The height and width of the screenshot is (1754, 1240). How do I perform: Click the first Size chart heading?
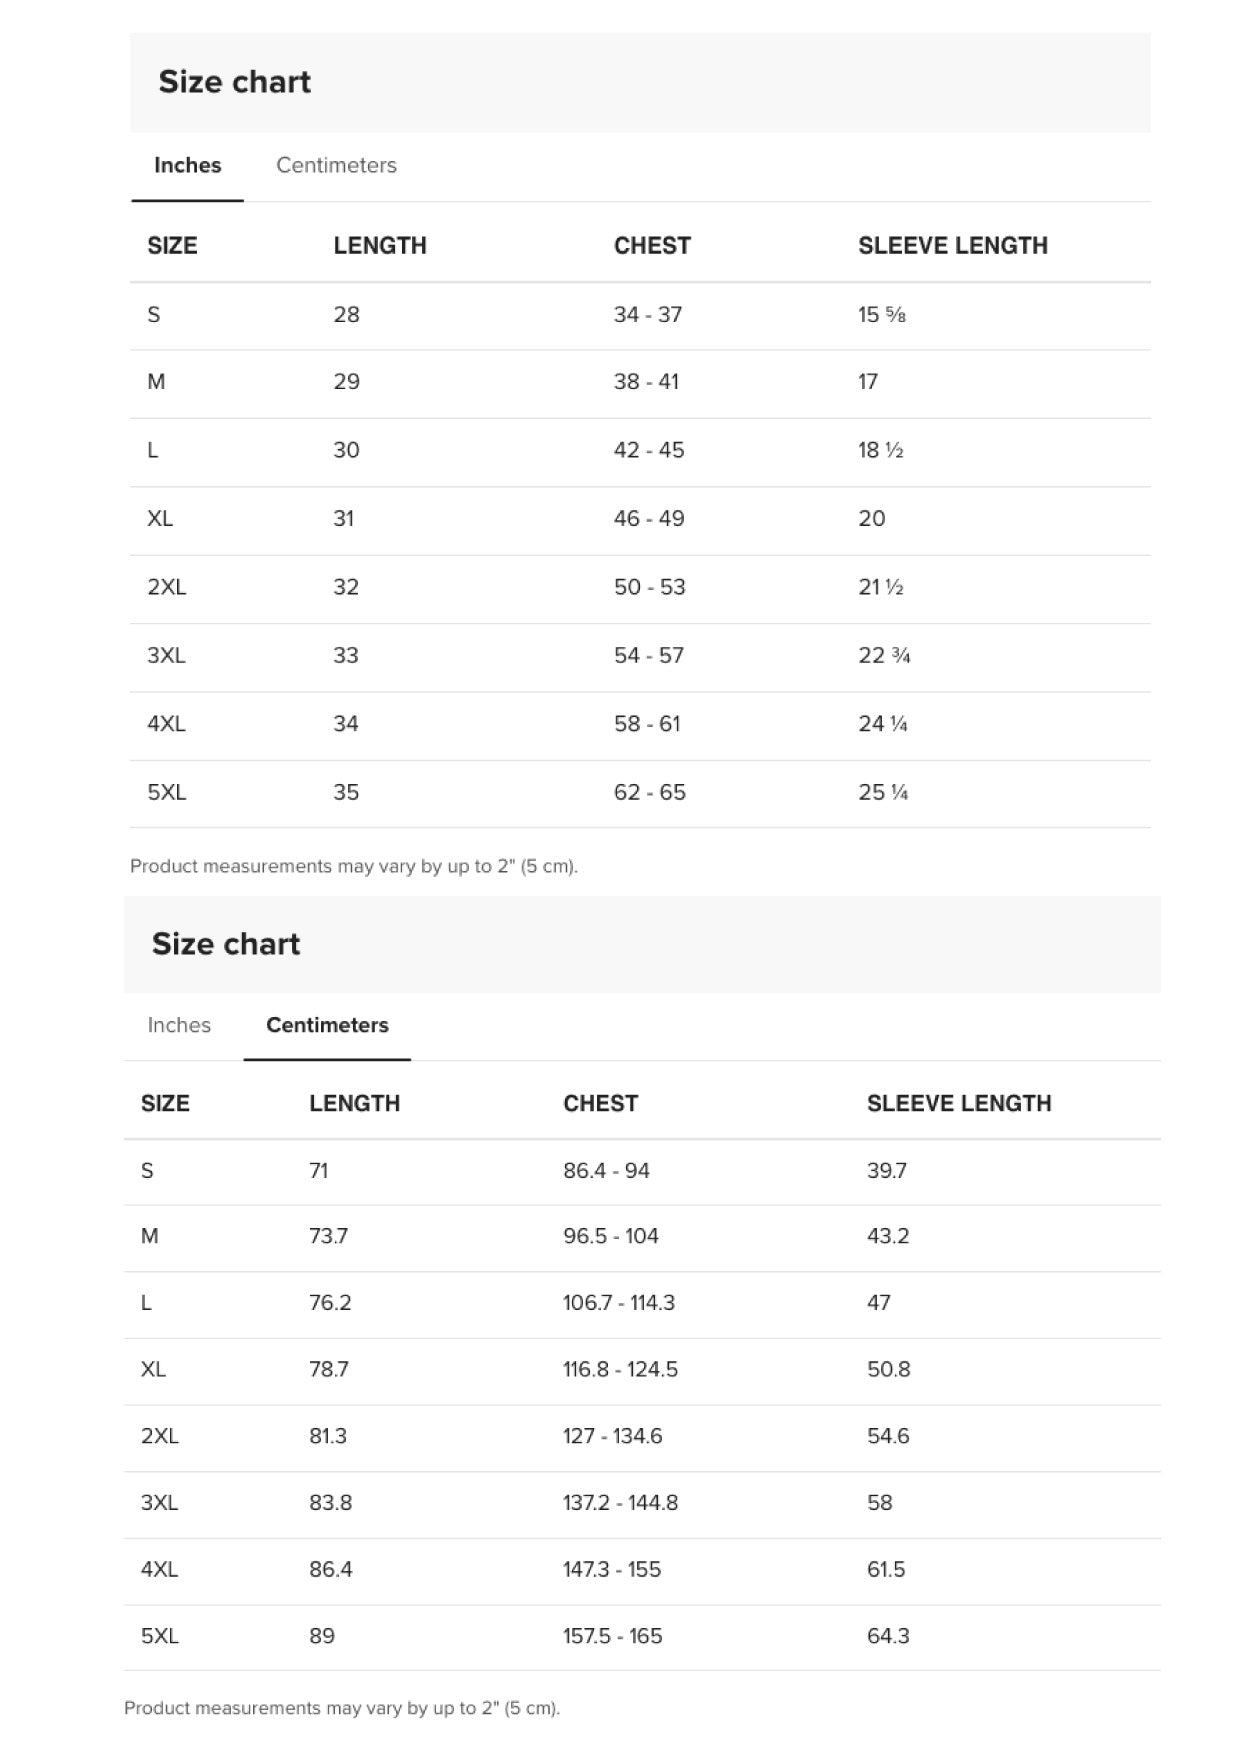point(234,82)
